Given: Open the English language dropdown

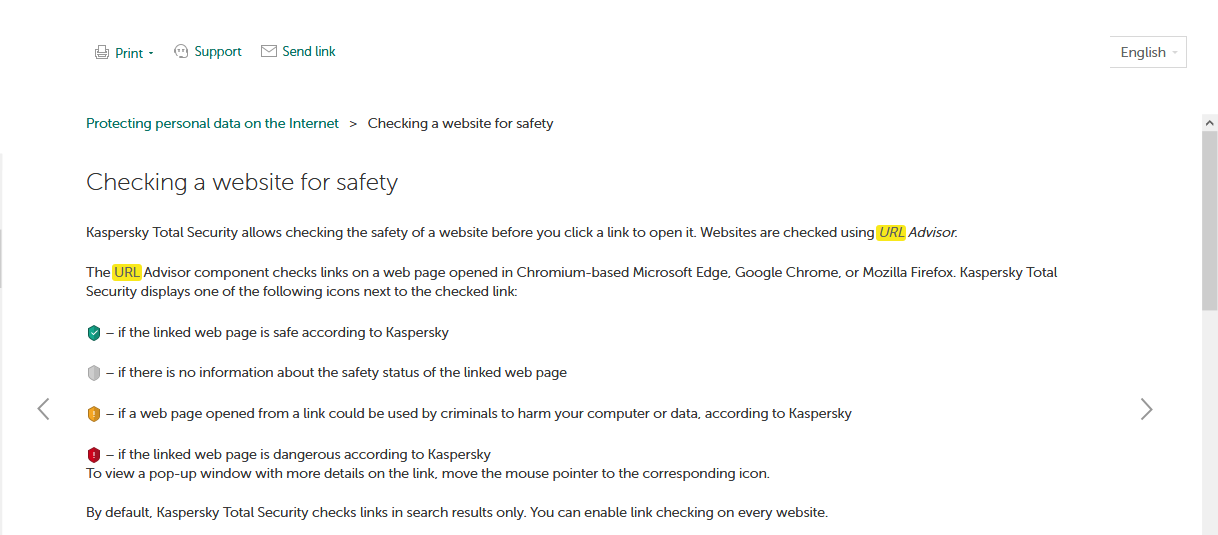Looking at the screenshot, I should (1148, 52).
